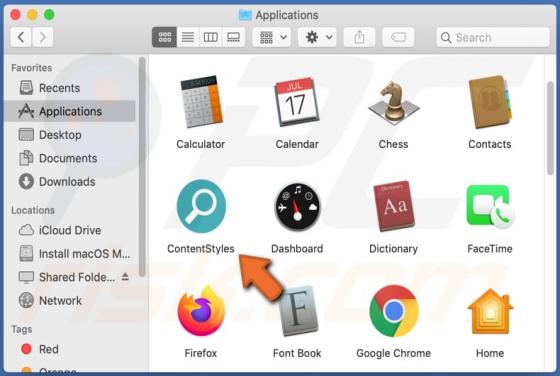The width and height of the screenshot is (560, 376).
Task: Open Desktop in the sidebar
Action: pyautogui.click(x=70, y=135)
